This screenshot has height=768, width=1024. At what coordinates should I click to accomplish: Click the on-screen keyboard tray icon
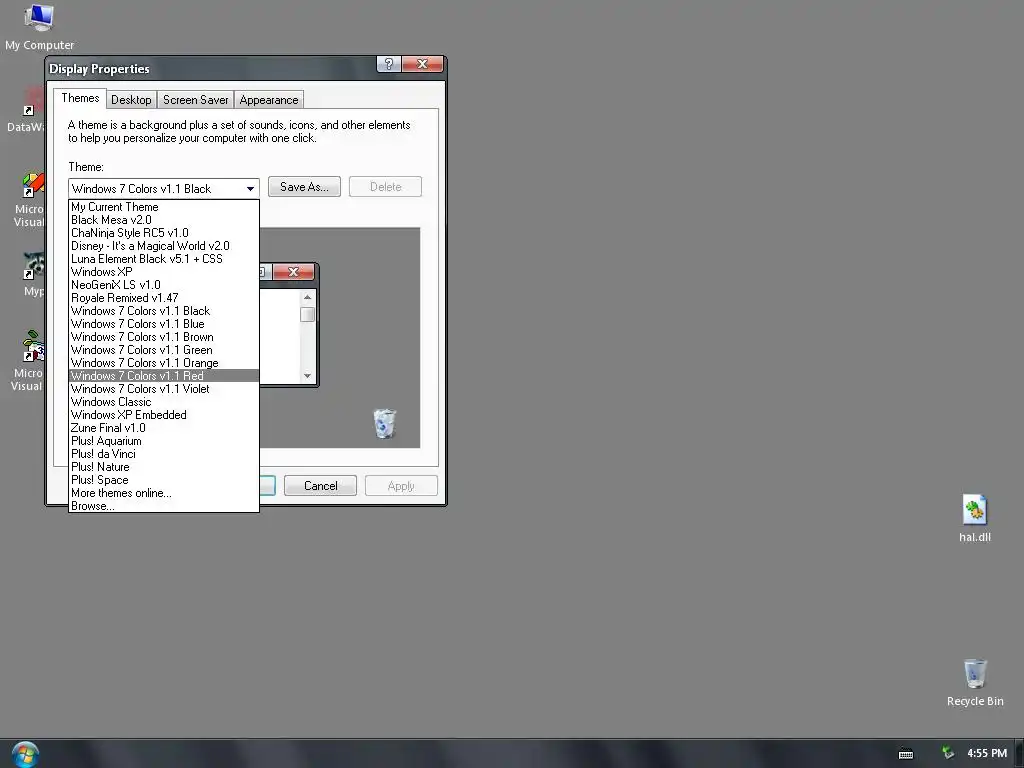point(906,754)
